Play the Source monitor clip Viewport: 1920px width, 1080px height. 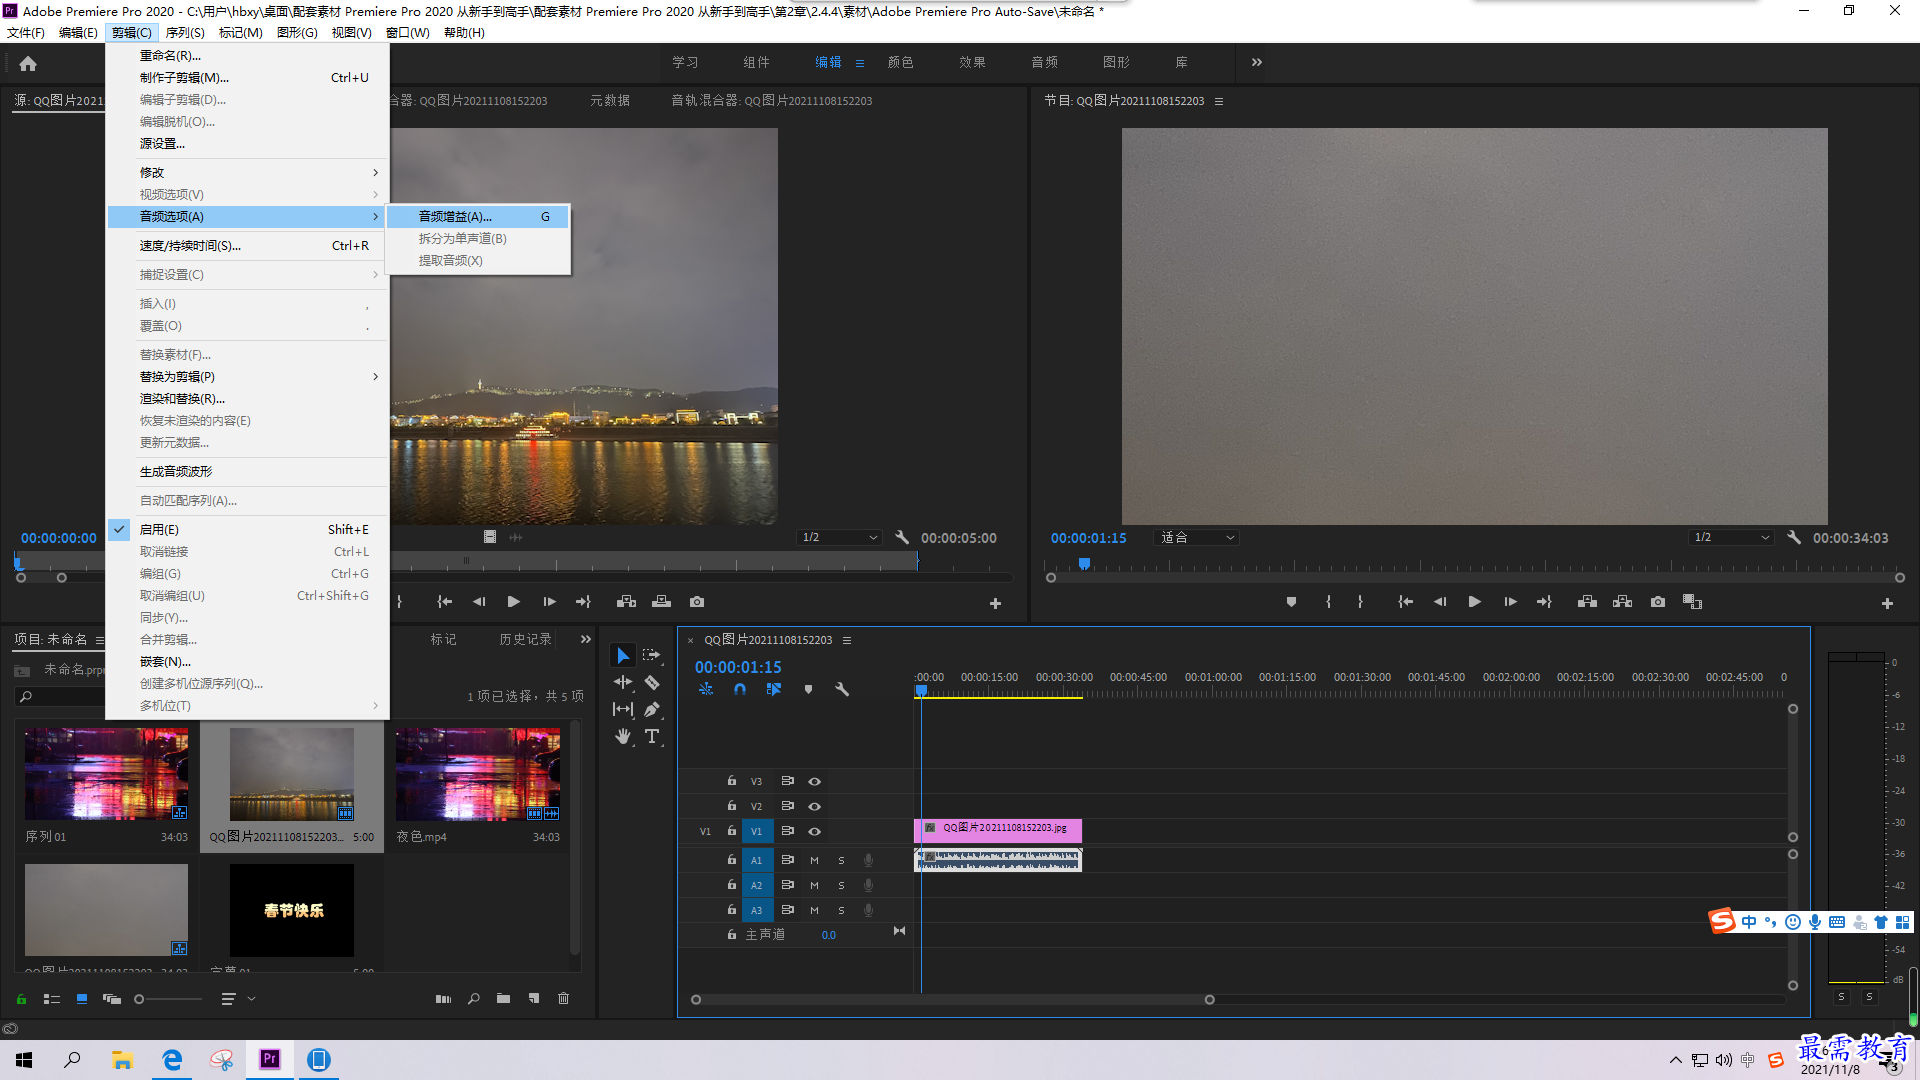(x=513, y=602)
